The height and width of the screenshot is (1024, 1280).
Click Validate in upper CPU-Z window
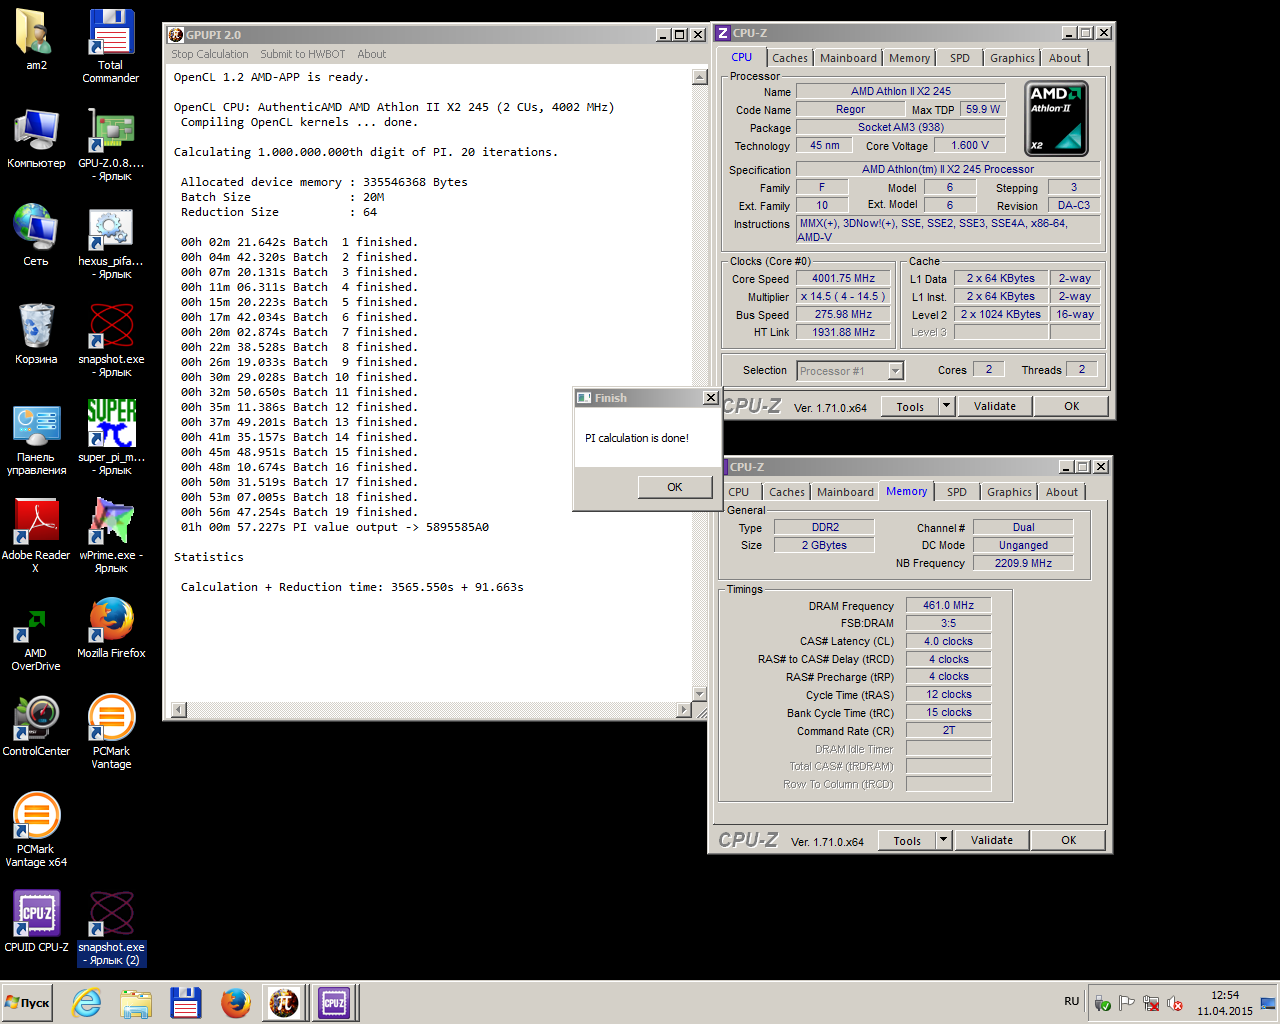click(x=995, y=406)
